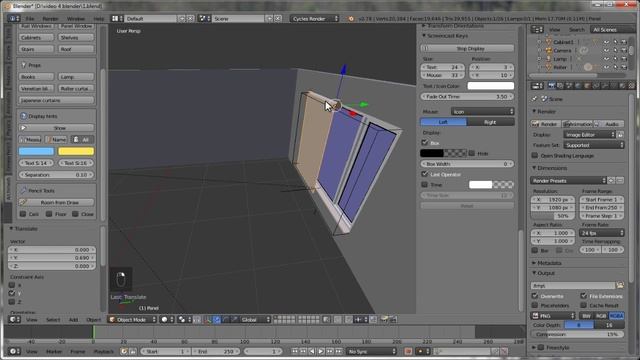Select the Scene properties tab icon
This screenshot has width=640, height=360.
(569, 86)
